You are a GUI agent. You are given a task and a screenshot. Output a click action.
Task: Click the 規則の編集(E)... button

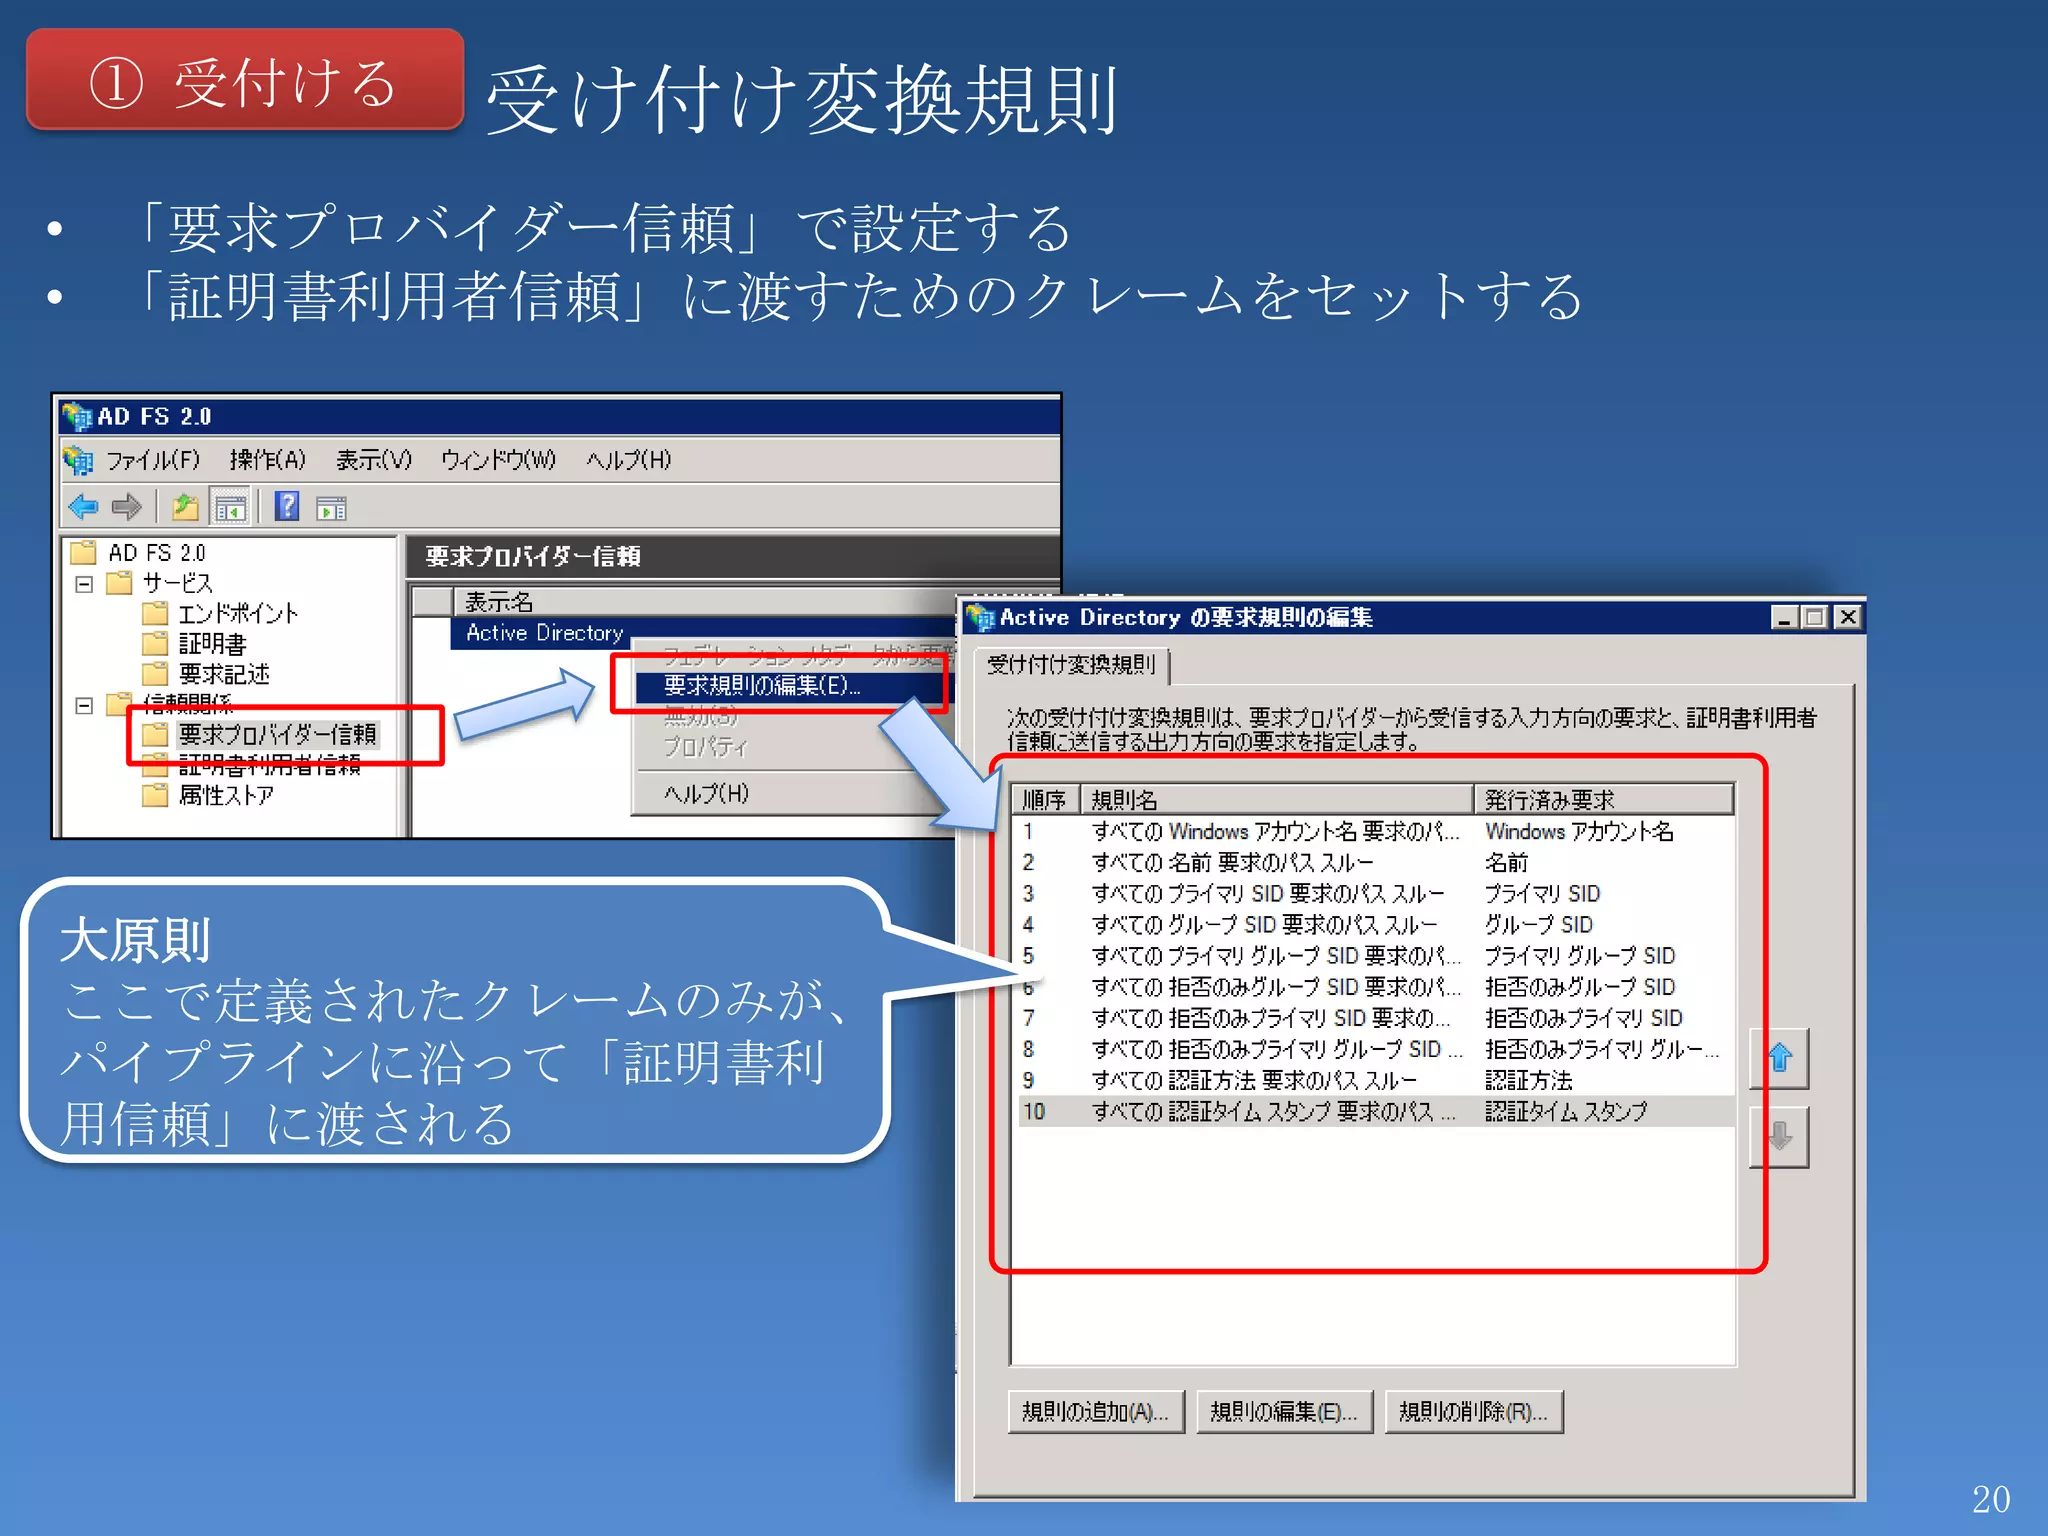[1284, 1412]
